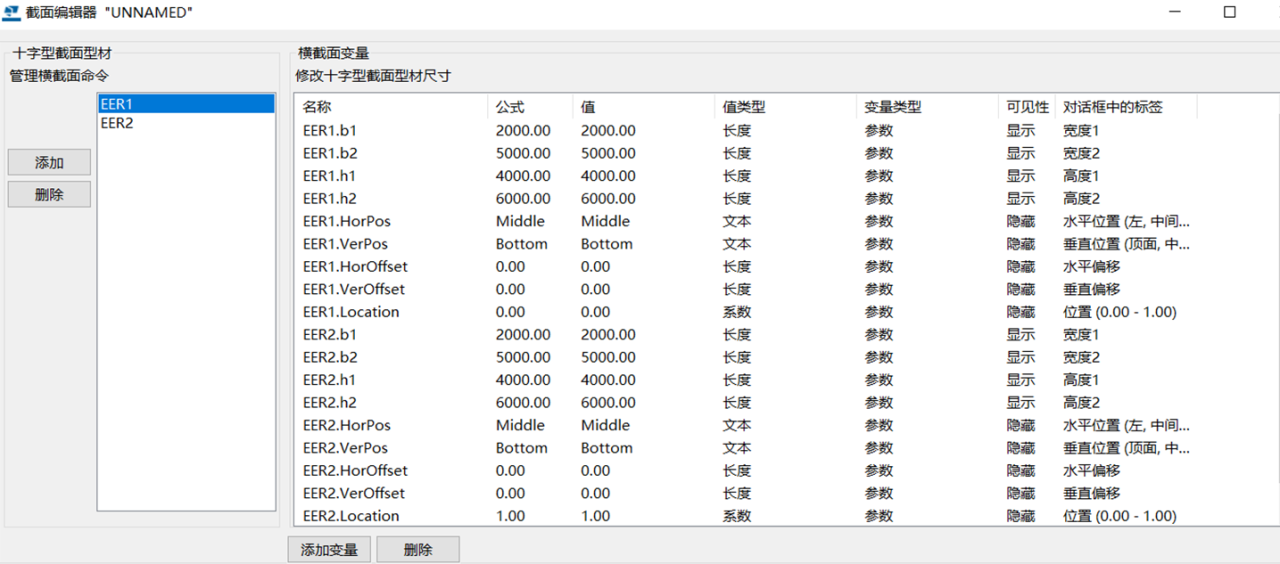
Task: Toggle visibility cell 隐藏 for EER2.Location
Action: [1020, 516]
